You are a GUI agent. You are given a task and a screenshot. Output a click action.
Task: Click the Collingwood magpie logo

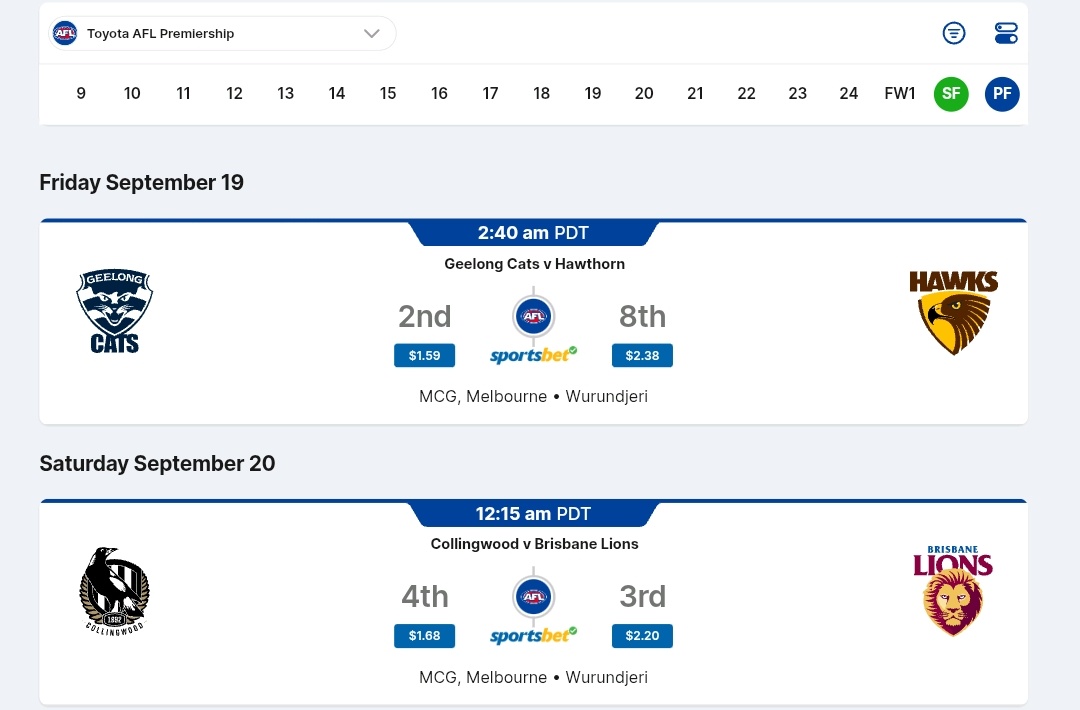click(x=115, y=591)
